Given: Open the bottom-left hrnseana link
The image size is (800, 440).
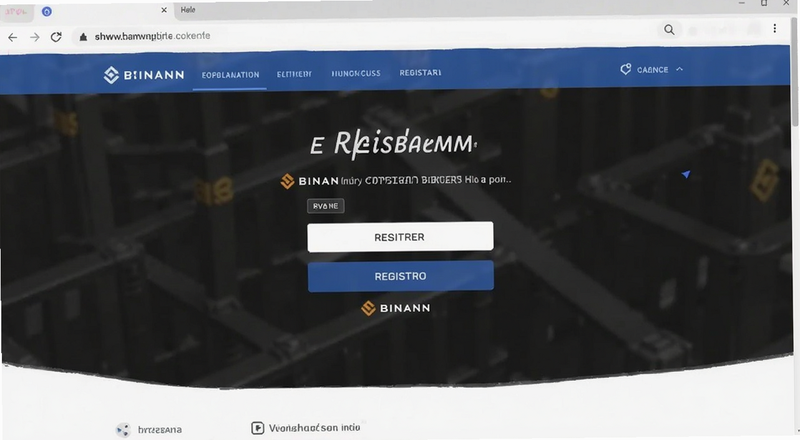Looking at the screenshot, I should (x=160, y=430).
